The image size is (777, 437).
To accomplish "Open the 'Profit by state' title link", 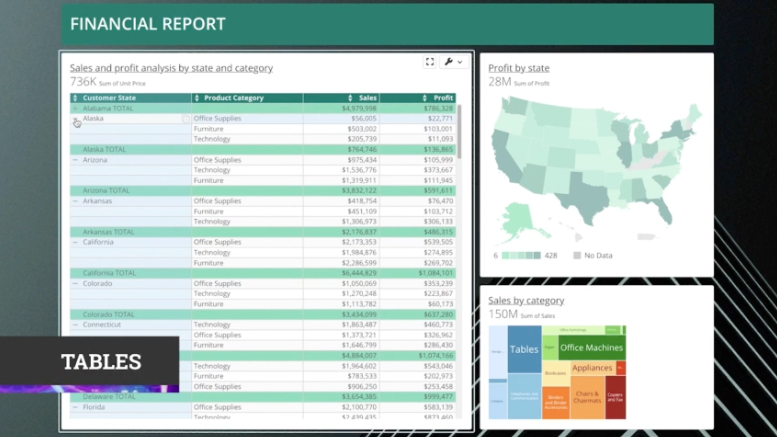I will point(518,68).
